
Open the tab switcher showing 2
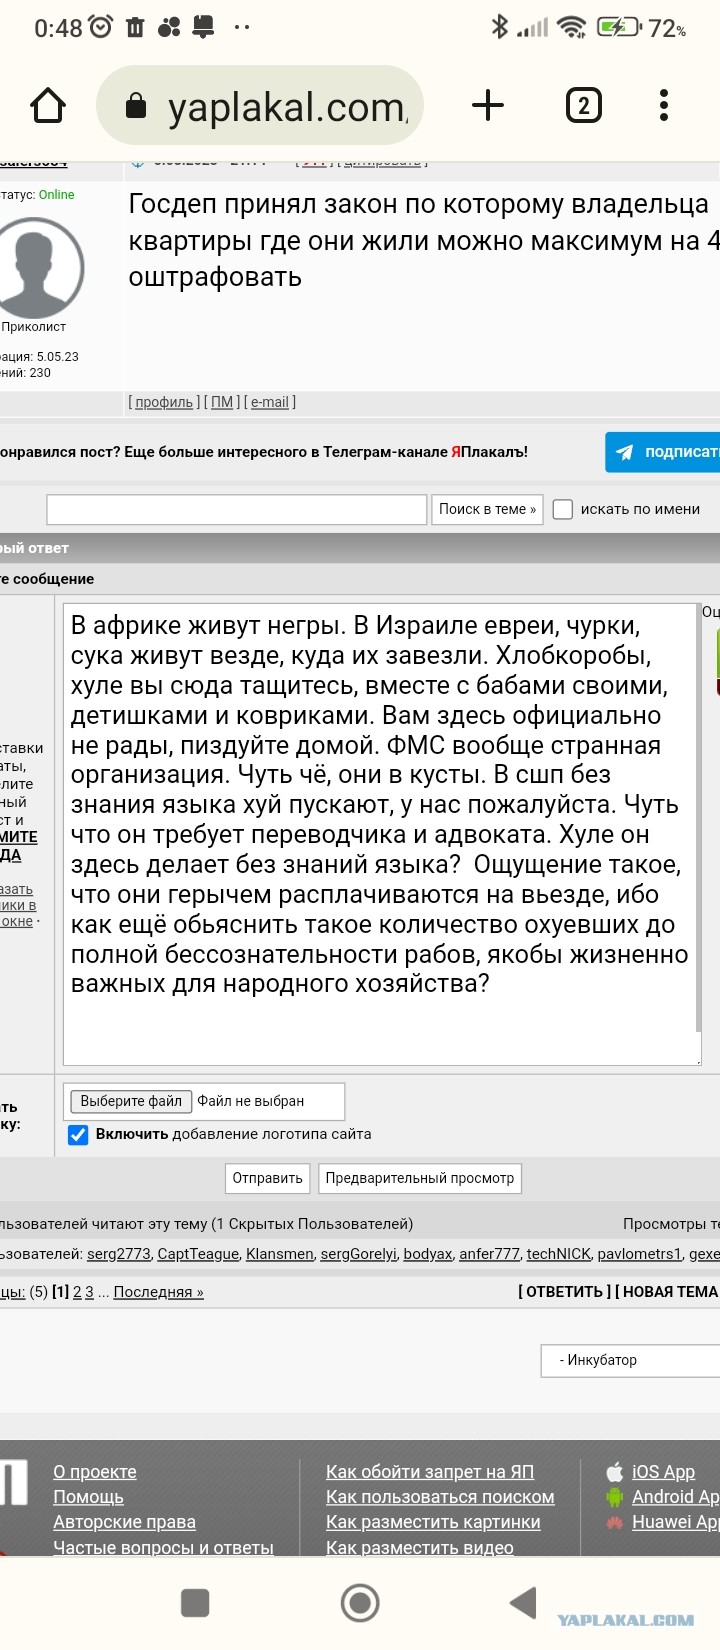pos(584,105)
